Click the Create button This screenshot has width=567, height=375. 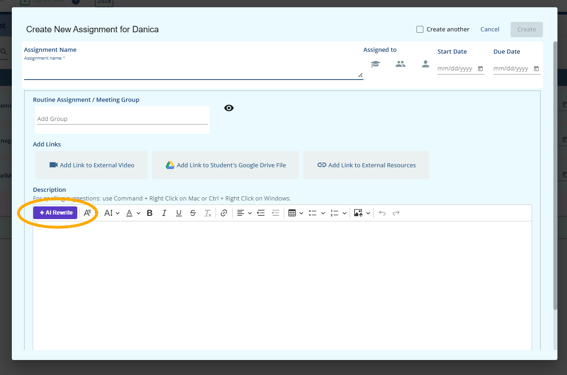point(526,29)
